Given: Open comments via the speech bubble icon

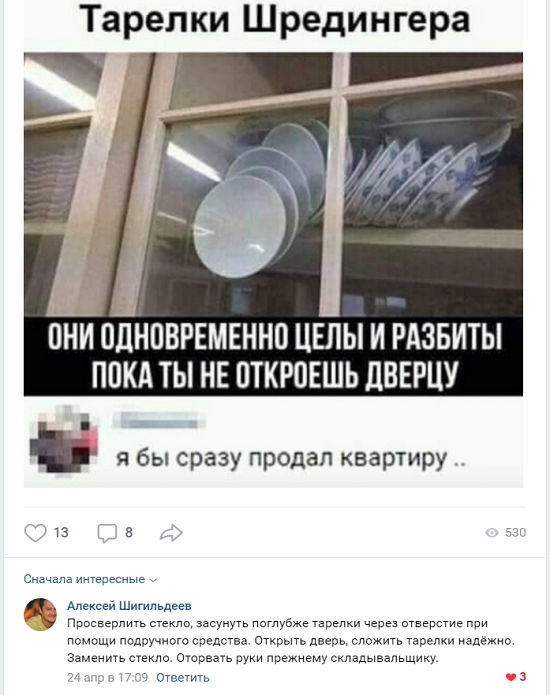Looking at the screenshot, I should click(107, 533).
